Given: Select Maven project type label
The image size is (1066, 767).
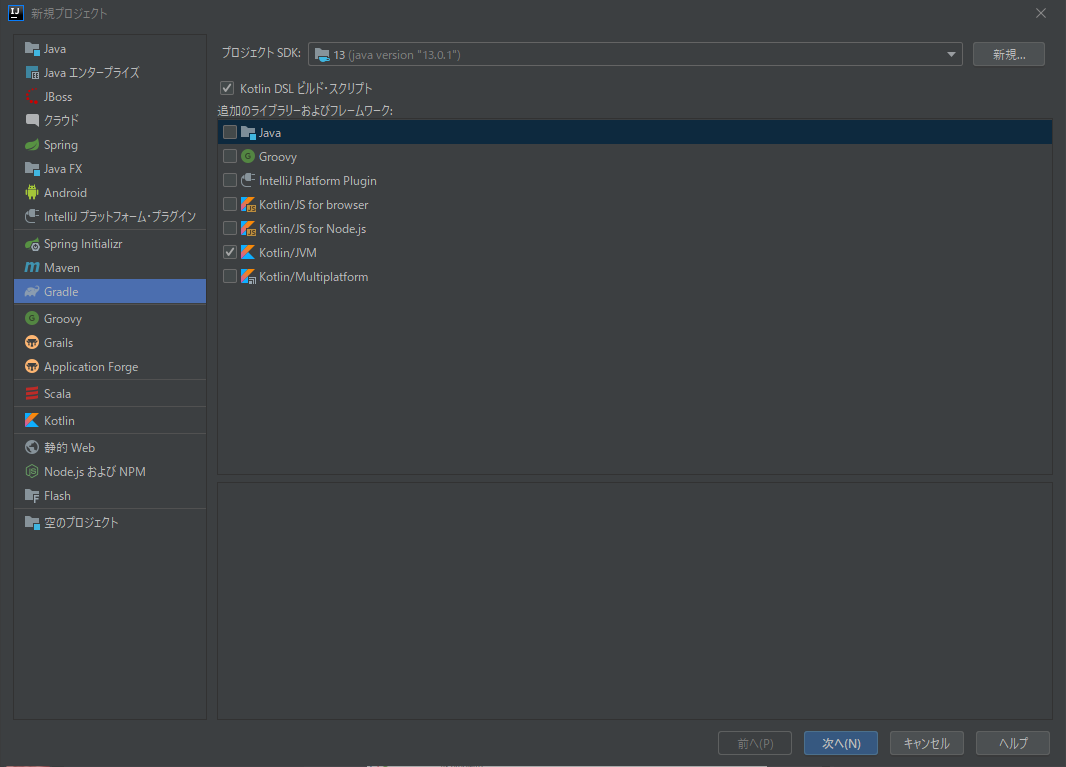Looking at the screenshot, I should (x=62, y=268).
